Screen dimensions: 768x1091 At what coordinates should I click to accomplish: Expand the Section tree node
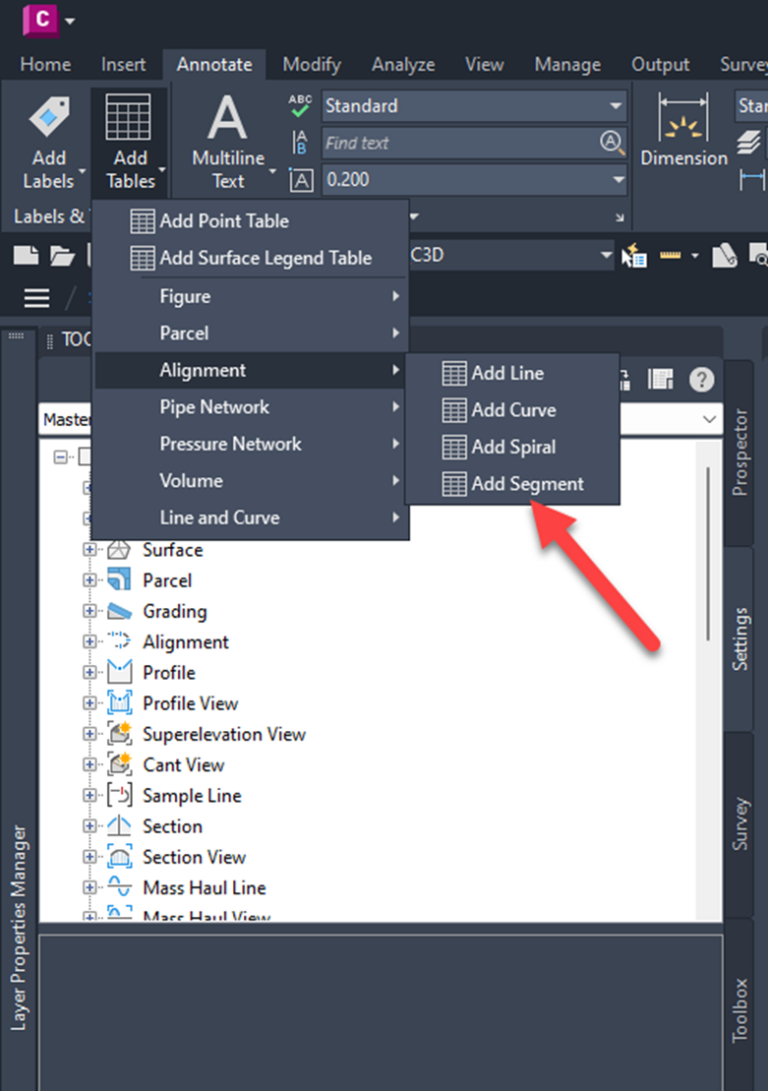[x=89, y=826]
